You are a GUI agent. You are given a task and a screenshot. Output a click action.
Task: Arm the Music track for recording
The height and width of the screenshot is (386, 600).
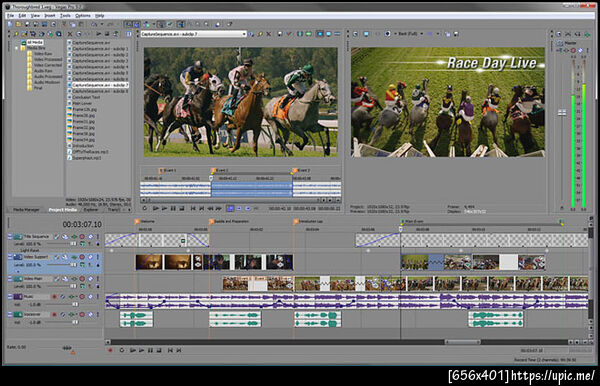(x=55, y=296)
